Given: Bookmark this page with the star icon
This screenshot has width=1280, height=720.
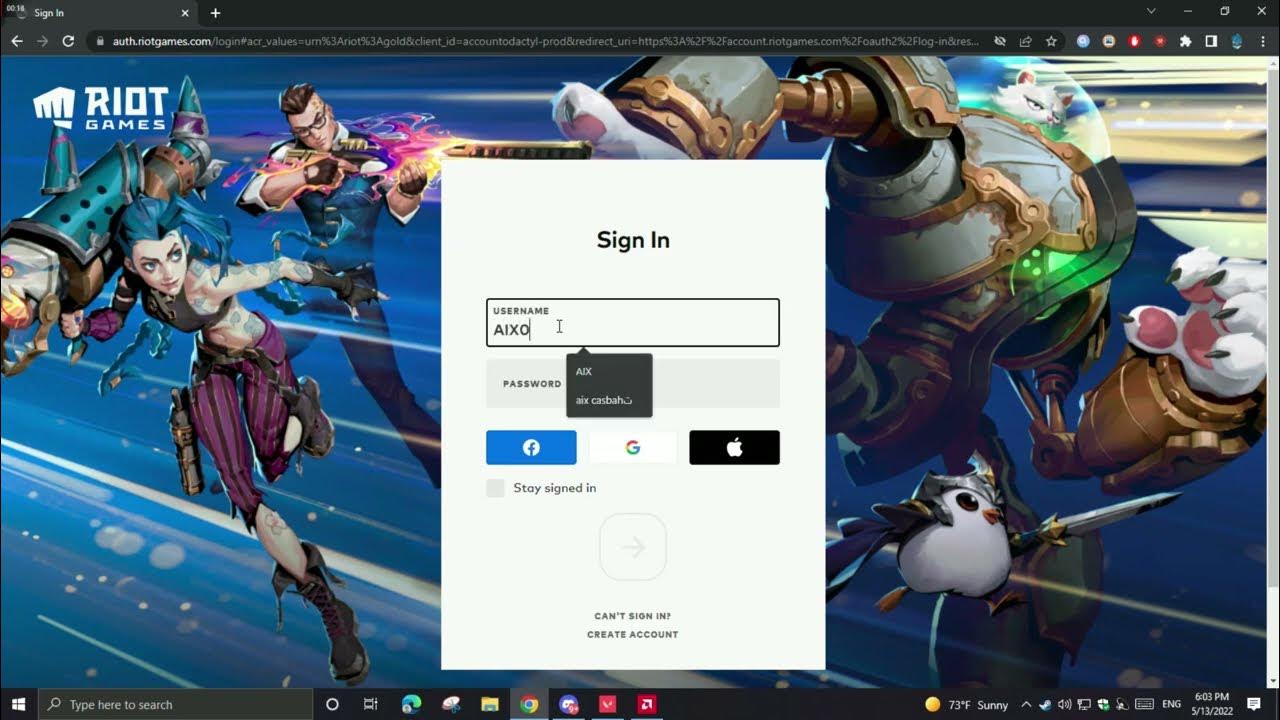Looking at the screenshot, I should [1051, 41].
